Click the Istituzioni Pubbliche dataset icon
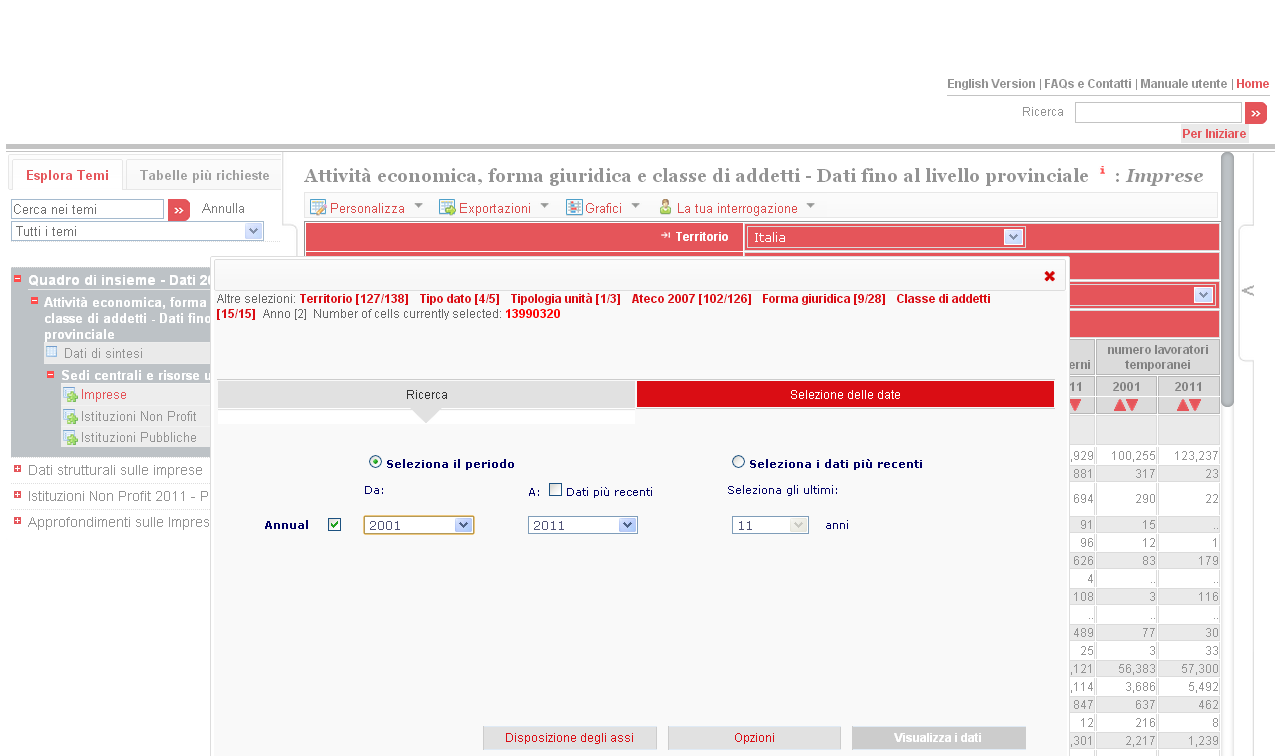The image size is (1280, 756). click(70, 438)
